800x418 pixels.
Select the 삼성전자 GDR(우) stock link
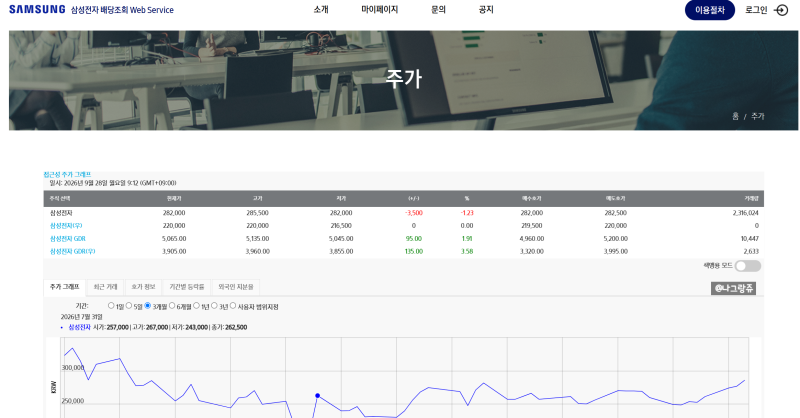click(x=72, y=252)
